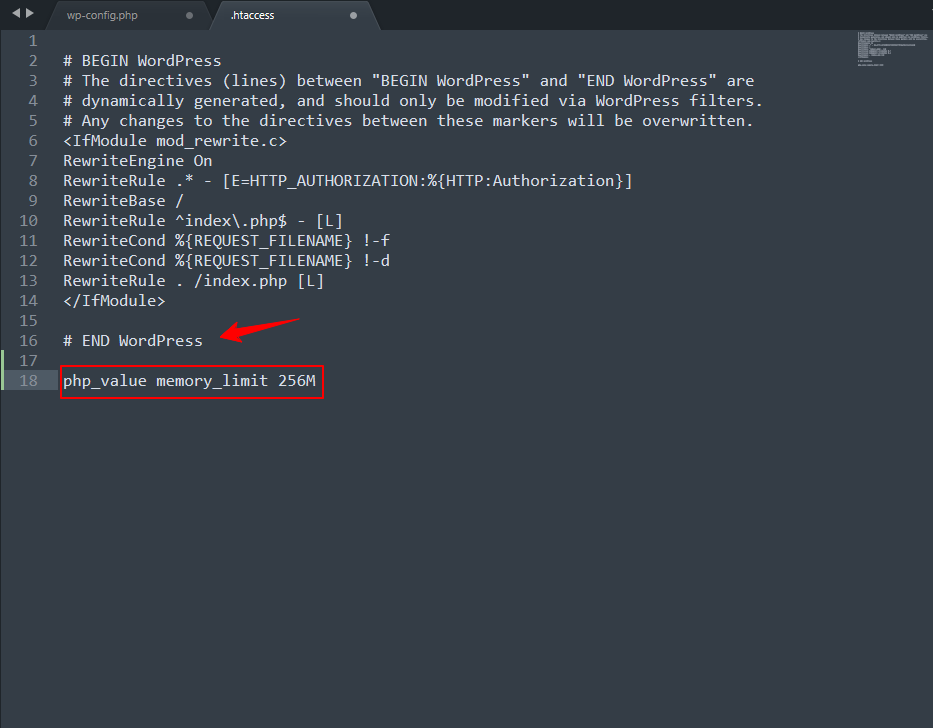Viewport: 933px width, 728px height.
Task: Click the RewriteCond line ending '!-f'
Action: 227,241
